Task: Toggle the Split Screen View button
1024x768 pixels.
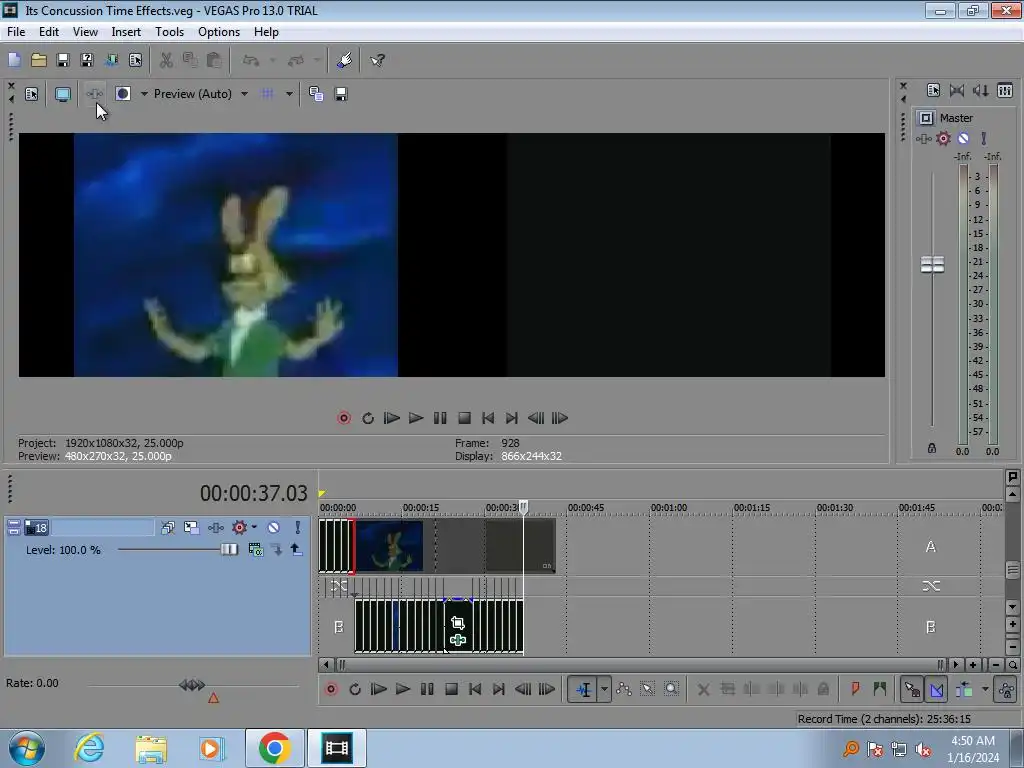Action: pyautogui.click(x=123, y=94)
